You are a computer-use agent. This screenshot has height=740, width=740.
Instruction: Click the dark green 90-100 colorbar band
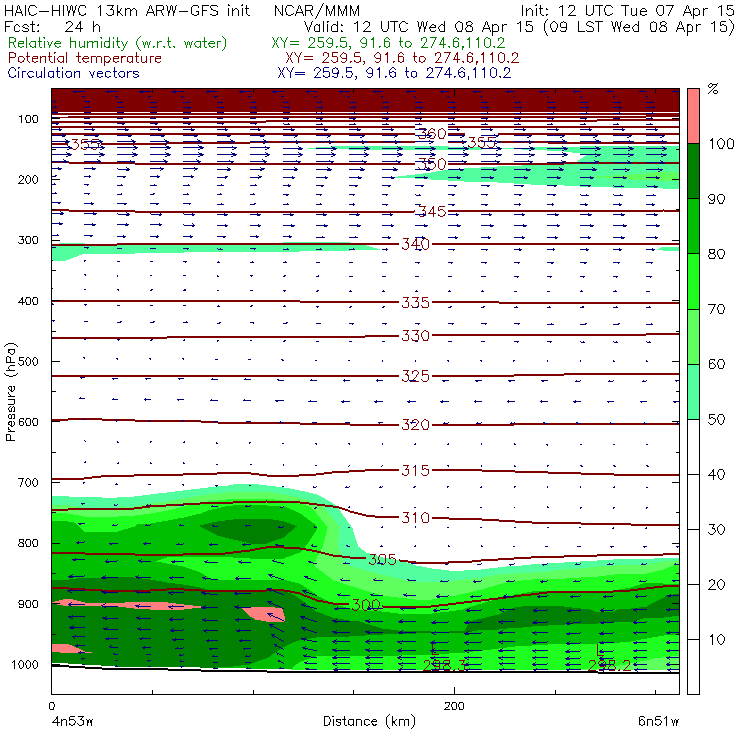(693, 171)
